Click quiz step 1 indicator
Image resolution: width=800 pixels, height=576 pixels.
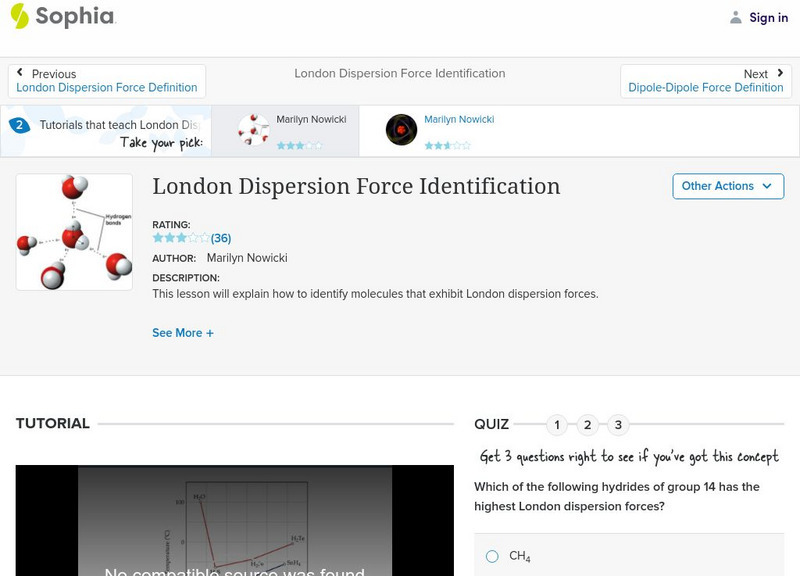click(557, 424)
